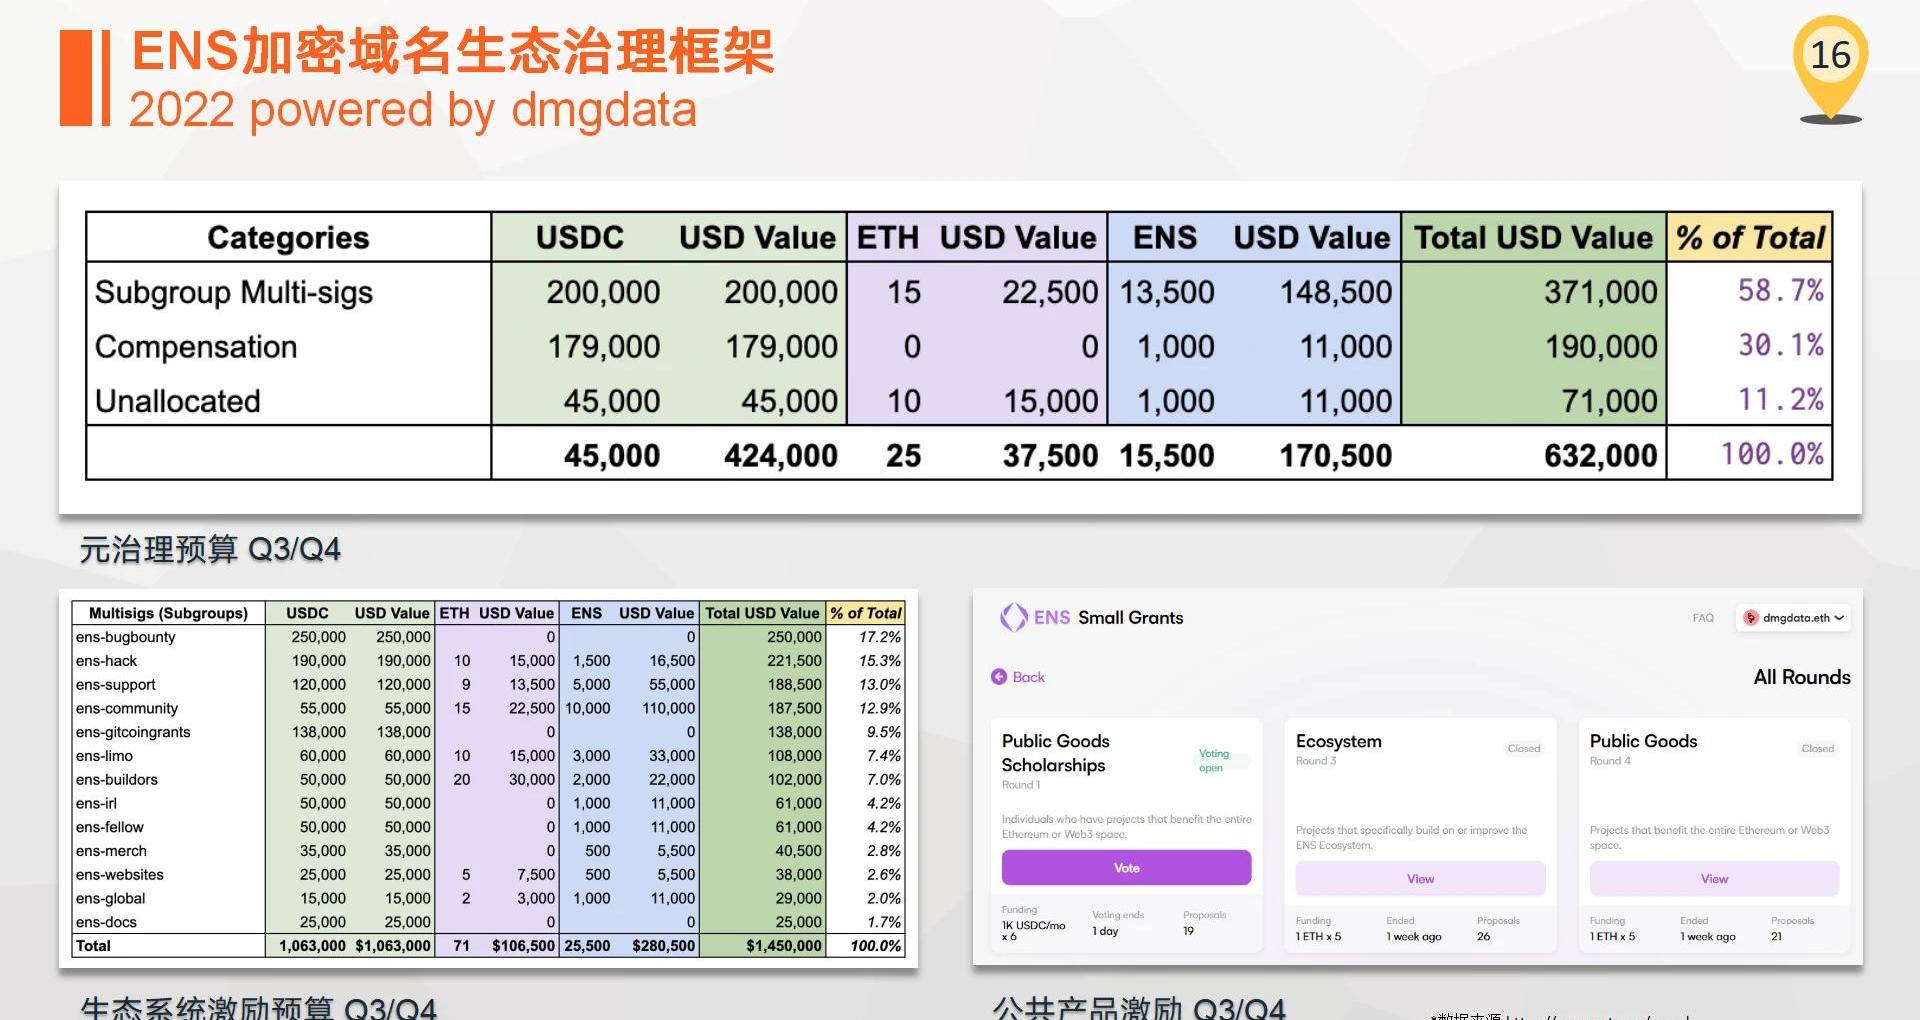Click View on the Public Goods Round 4 card
This screenshot has width=1920, height=1020.
pyautogui.click(x=1714, y=879)
